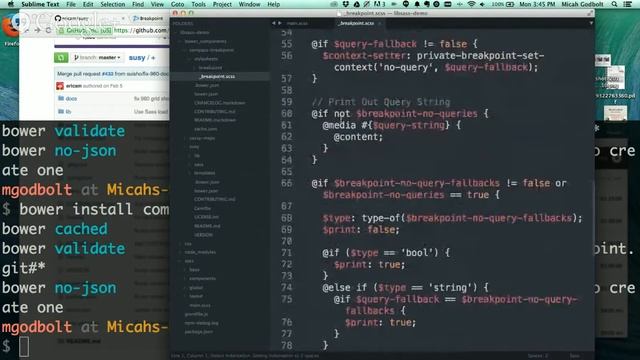Open the Goto menu
Viewport: 640px width, 360px height.
177,4
